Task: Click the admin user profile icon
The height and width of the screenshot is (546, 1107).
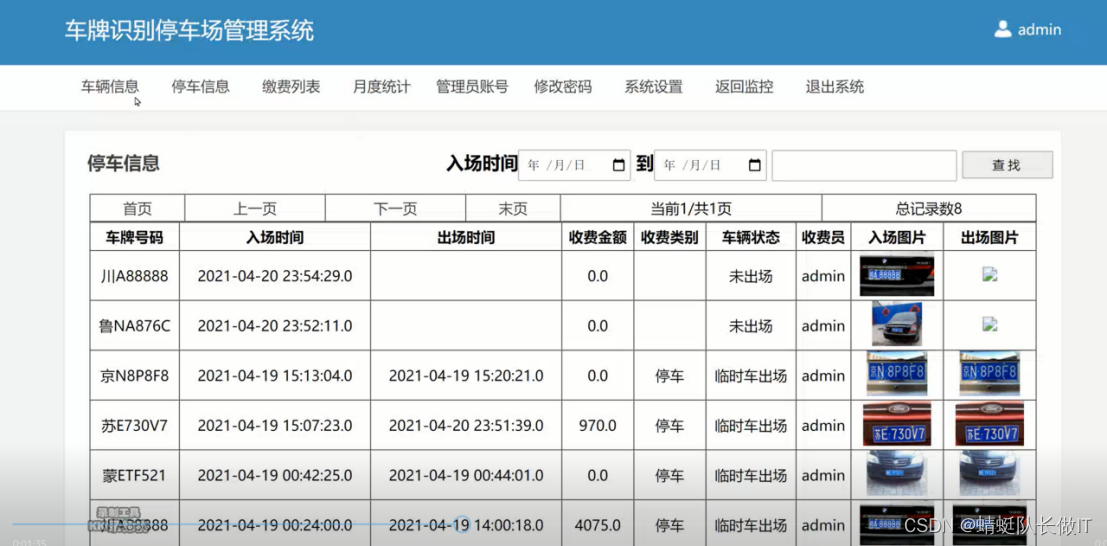Action: tap(1003, 29)
